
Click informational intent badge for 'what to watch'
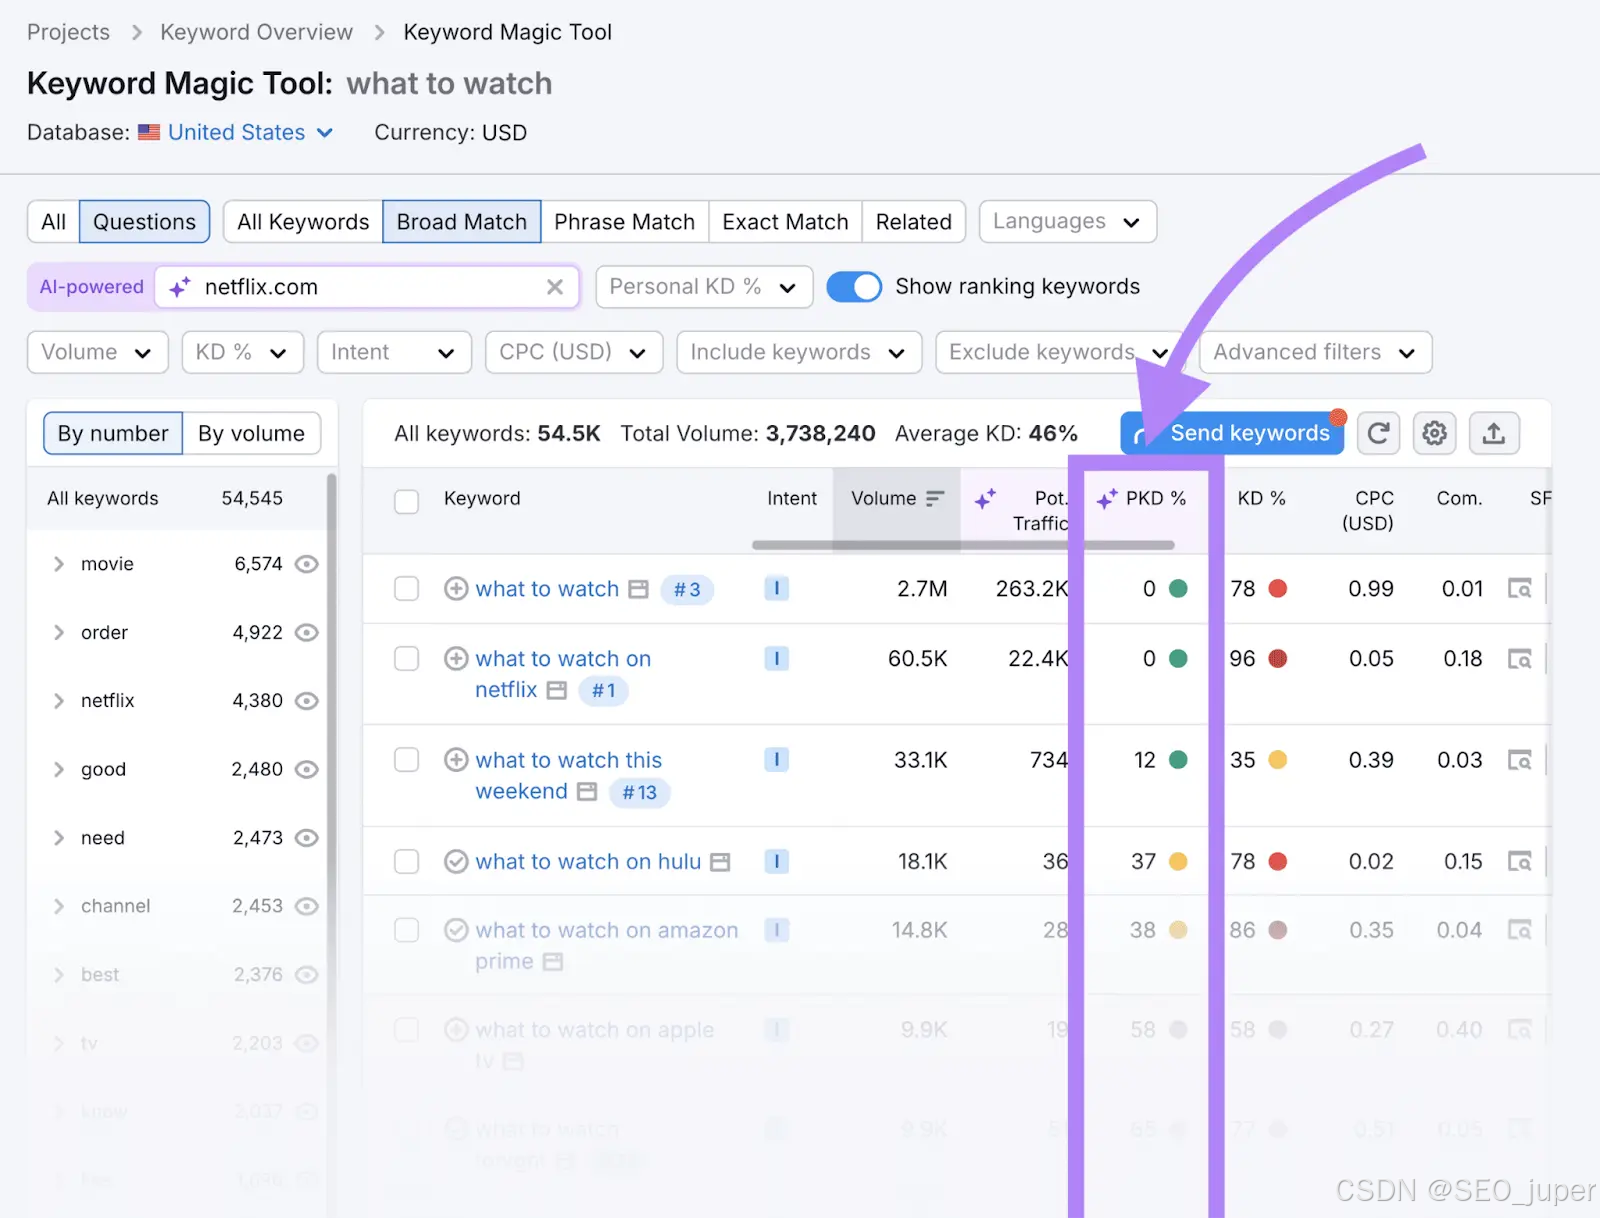[x=777, y=588]
